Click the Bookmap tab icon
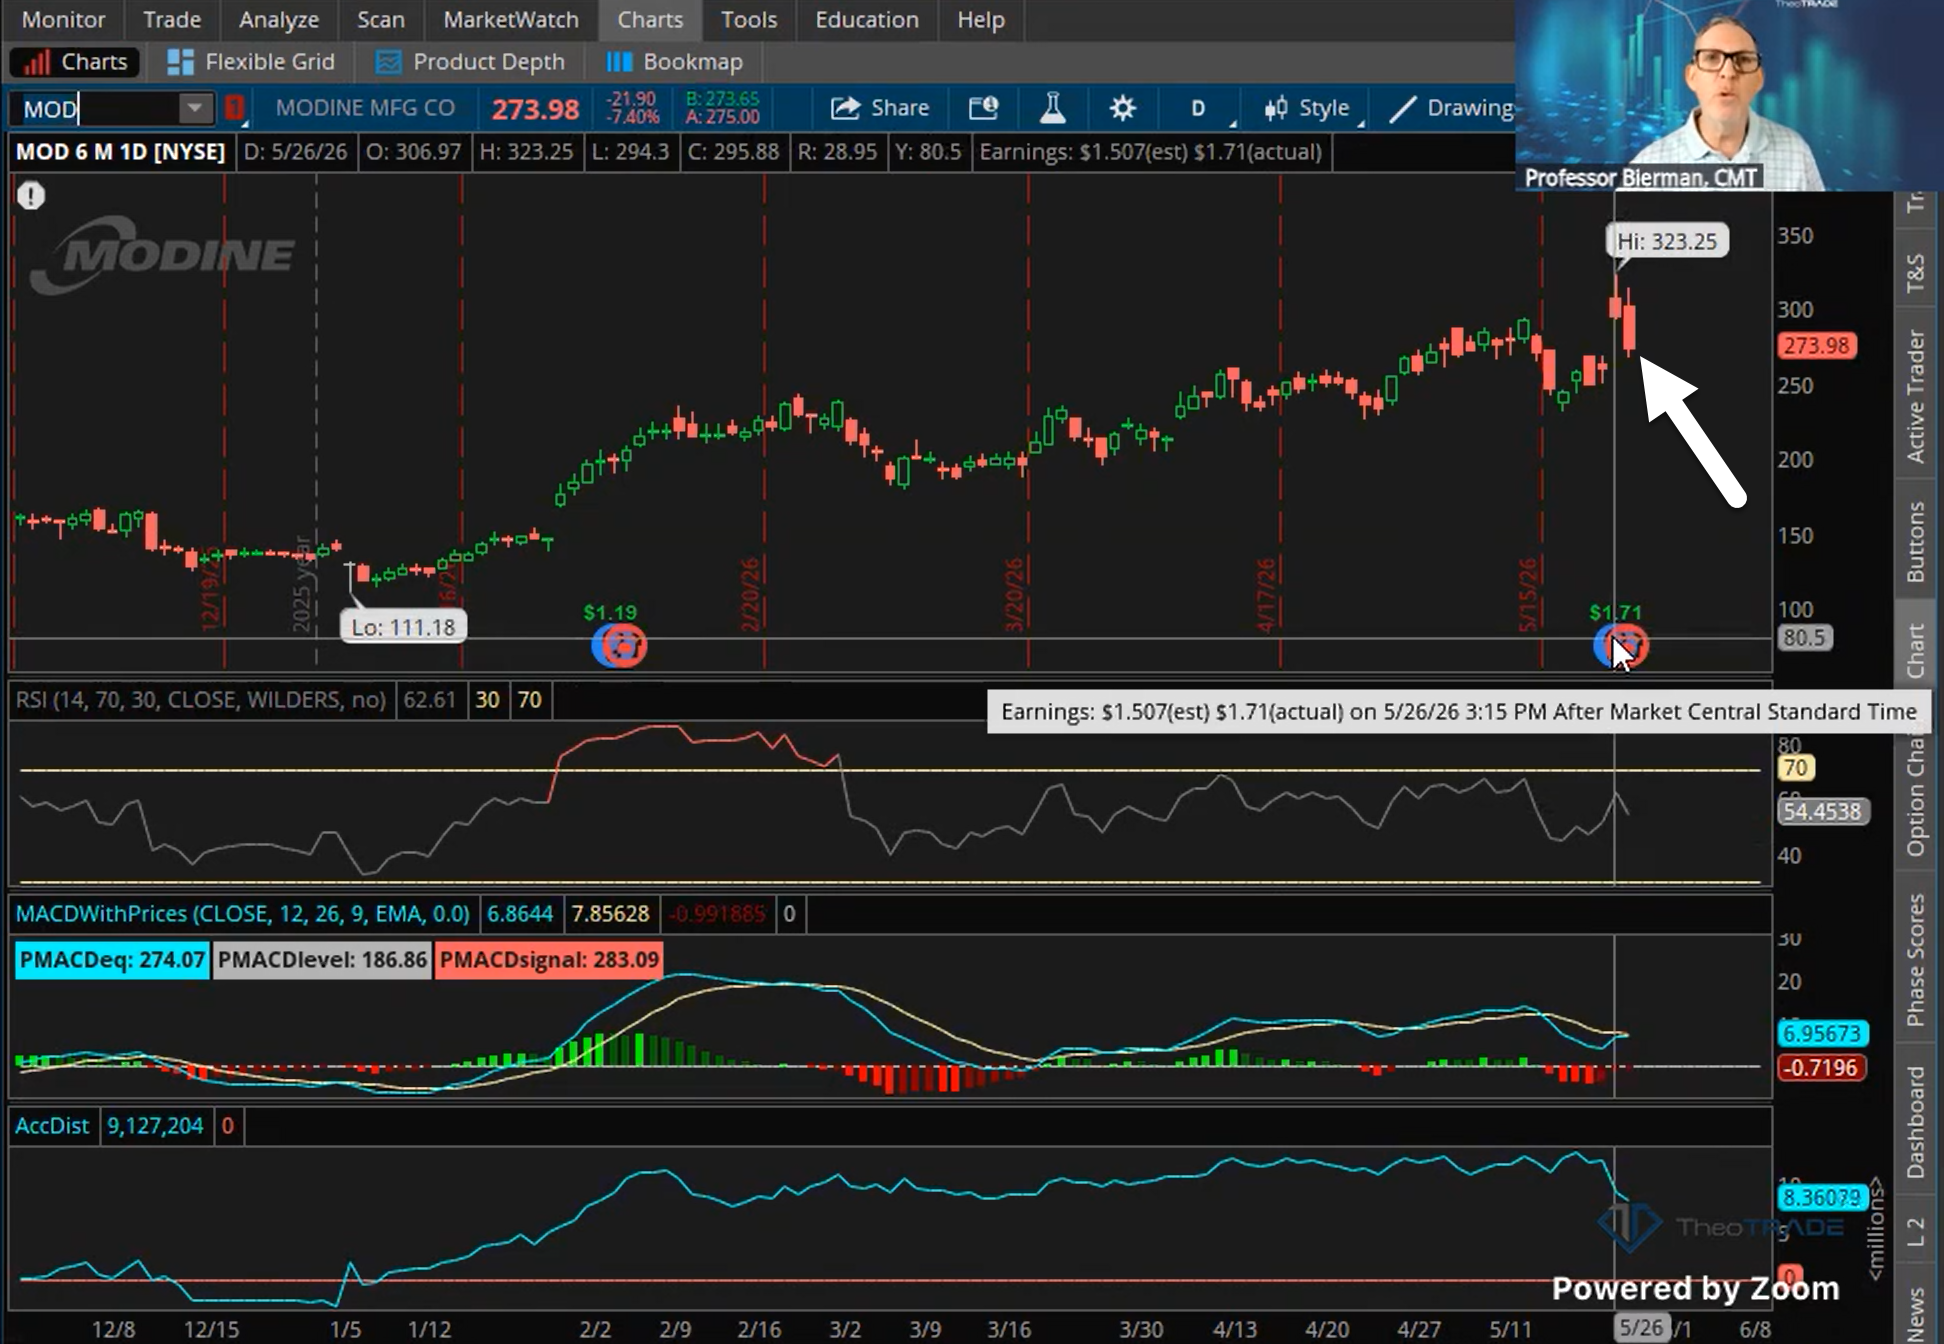 click(619, 62)
